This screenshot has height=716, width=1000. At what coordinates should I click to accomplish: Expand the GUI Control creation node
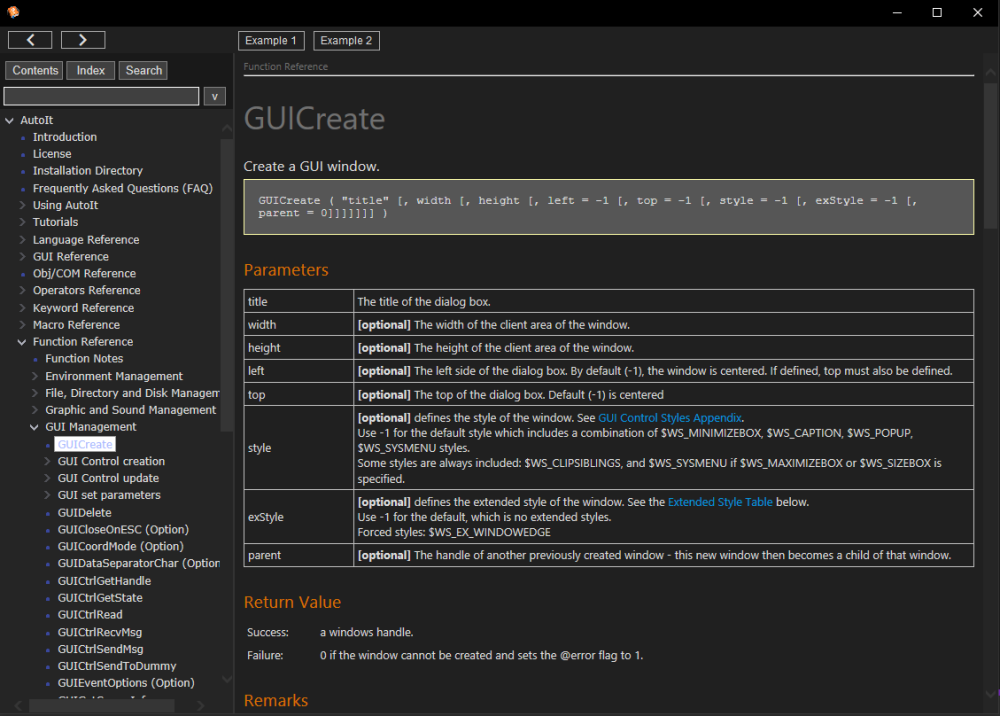(x=48, y=462)
